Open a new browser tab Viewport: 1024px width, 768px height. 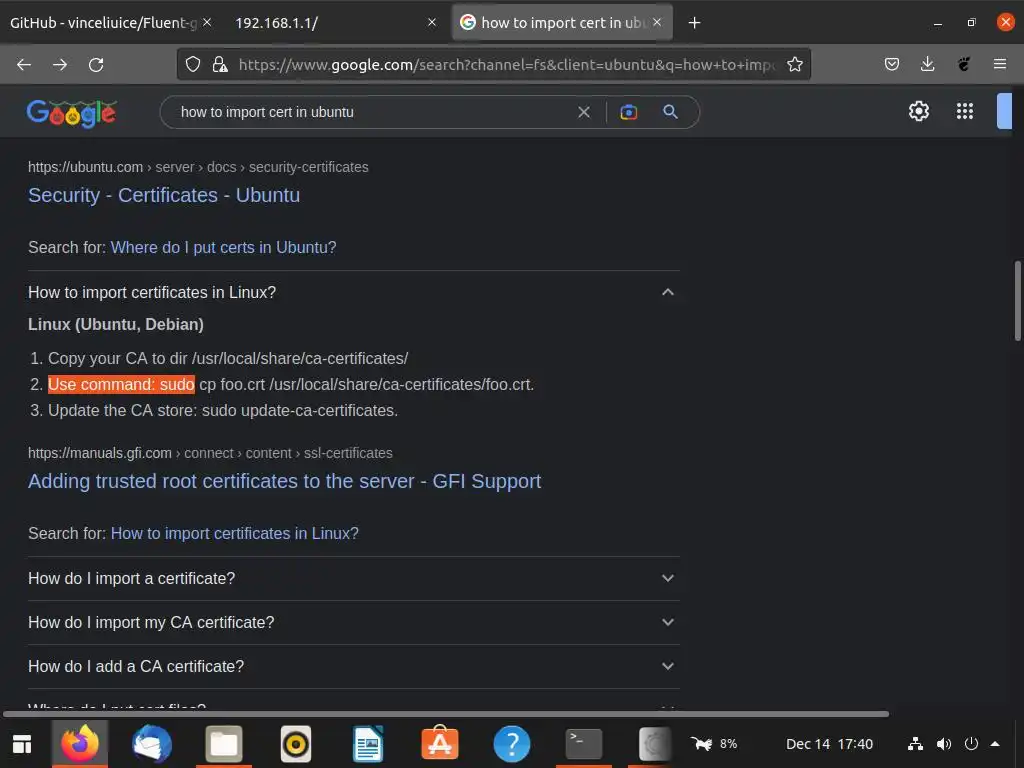(x=694, y=23)
